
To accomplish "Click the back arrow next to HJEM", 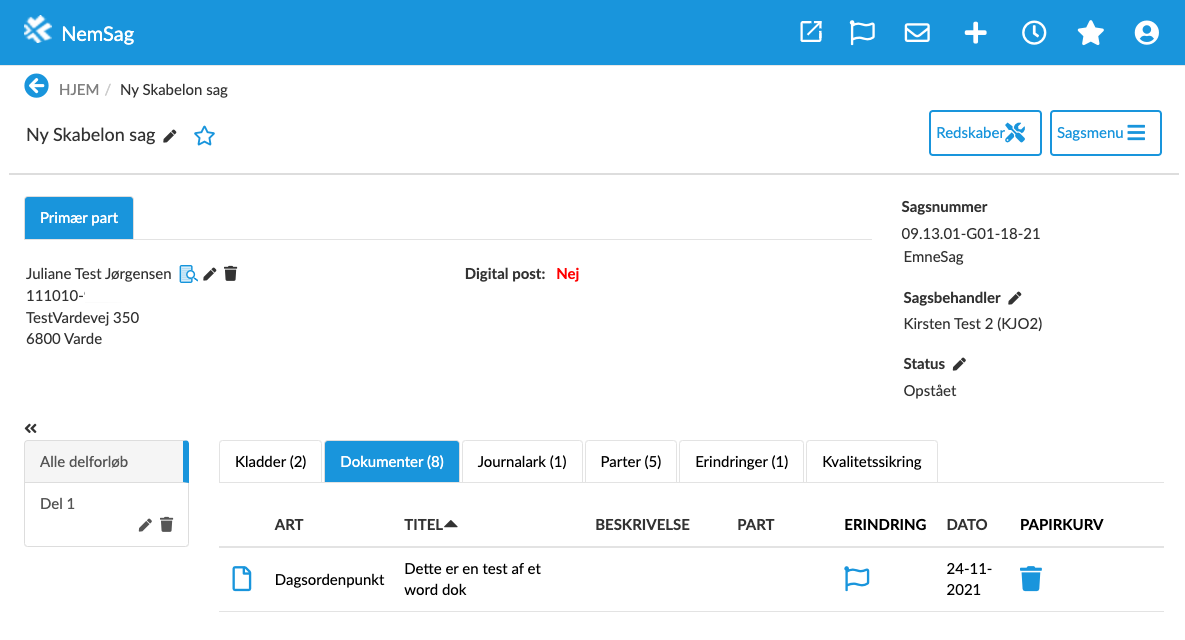I will (37, 87).
